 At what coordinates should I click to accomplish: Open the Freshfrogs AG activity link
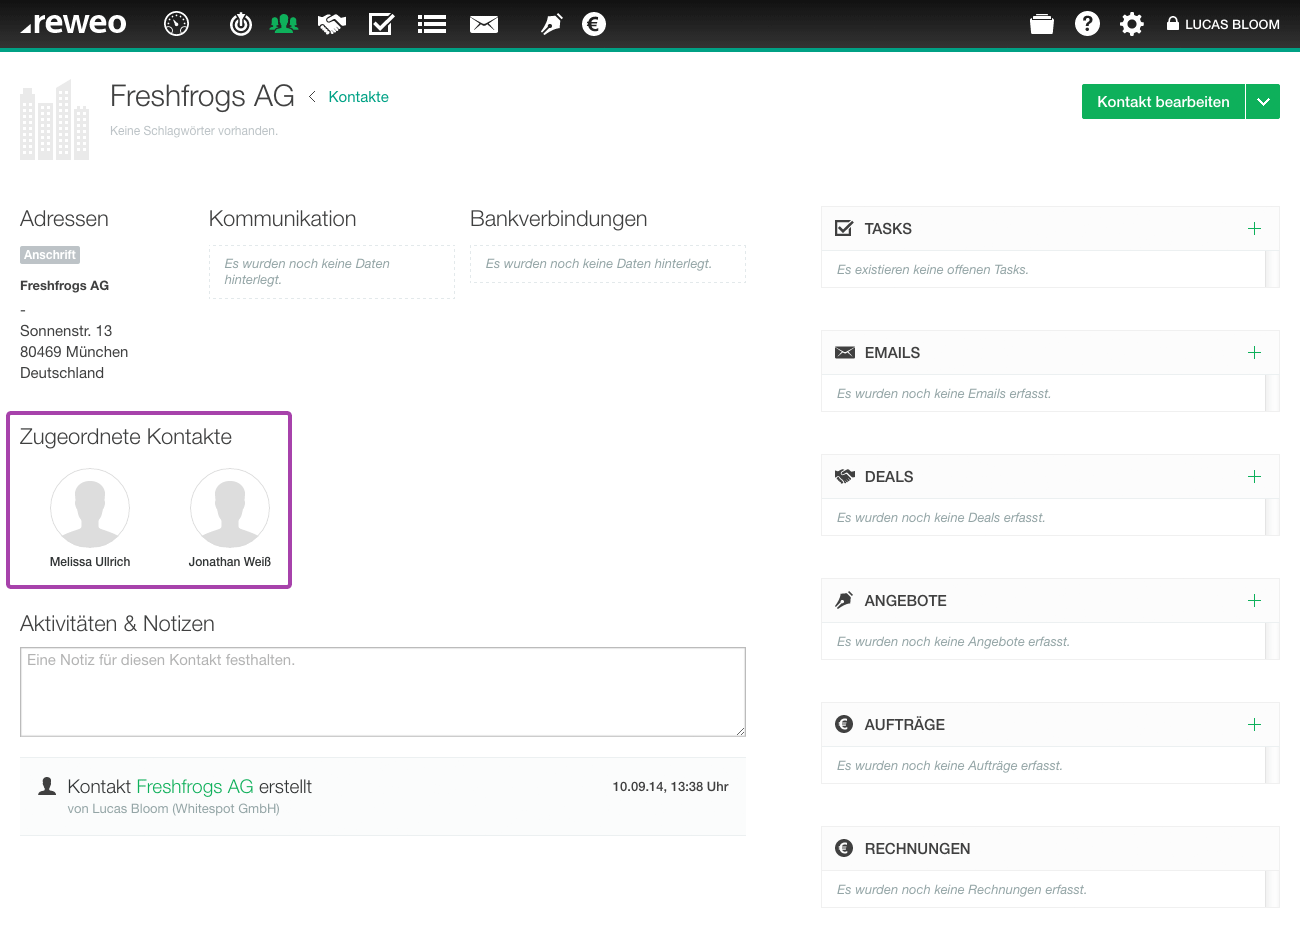coord(195,787)
